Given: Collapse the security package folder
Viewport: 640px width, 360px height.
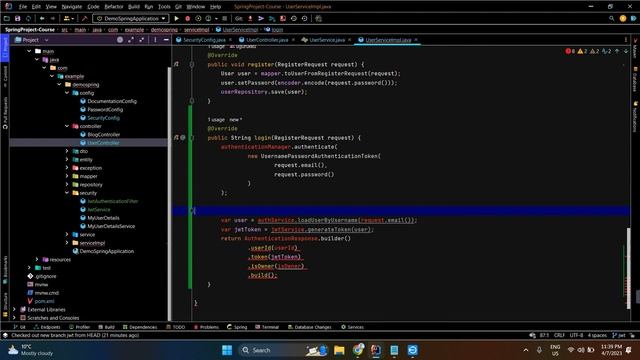Looking at the screenshot, I should coord(67,193).
